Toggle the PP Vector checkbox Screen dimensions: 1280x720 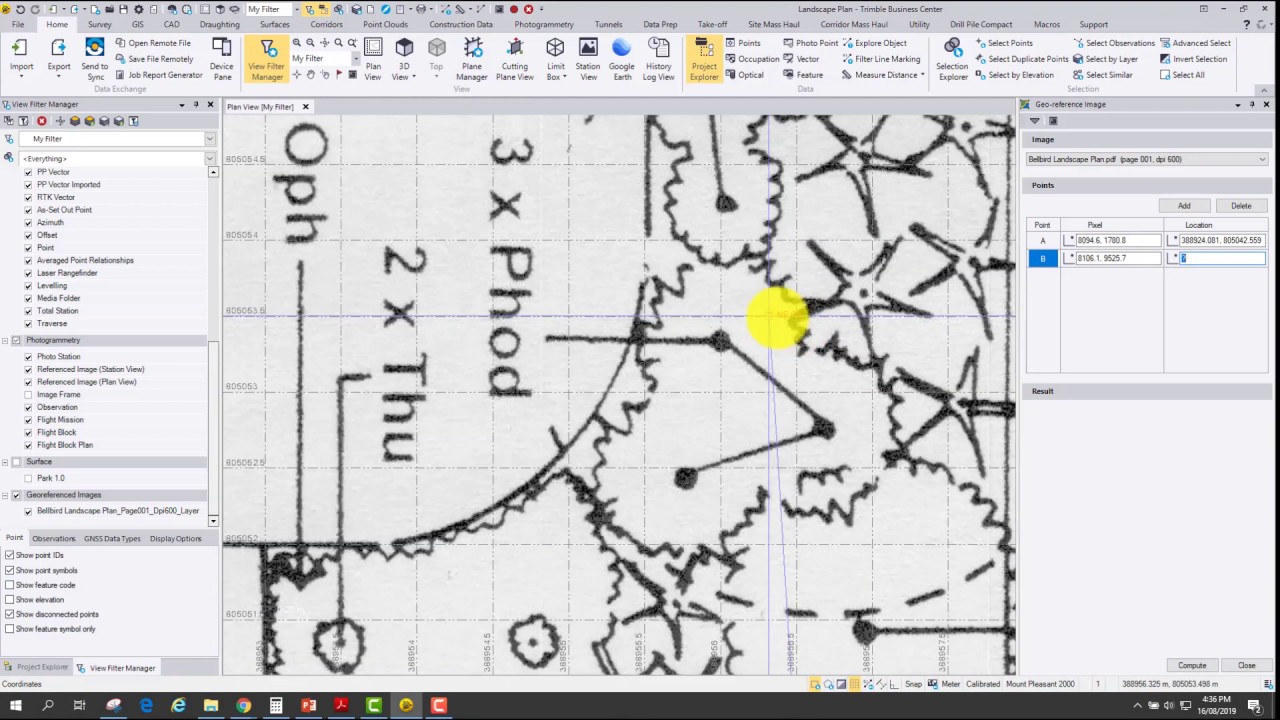[x=28, y=172]
